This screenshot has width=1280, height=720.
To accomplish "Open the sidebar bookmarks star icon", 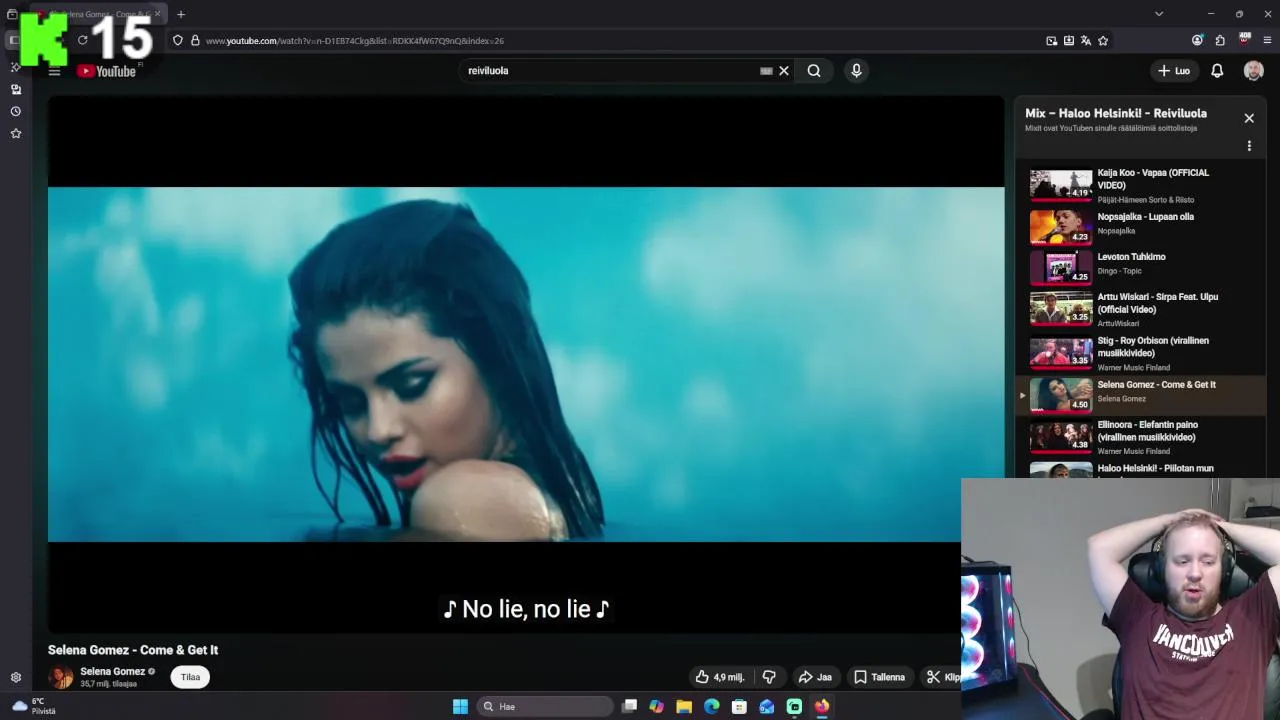I will (15, 133).
